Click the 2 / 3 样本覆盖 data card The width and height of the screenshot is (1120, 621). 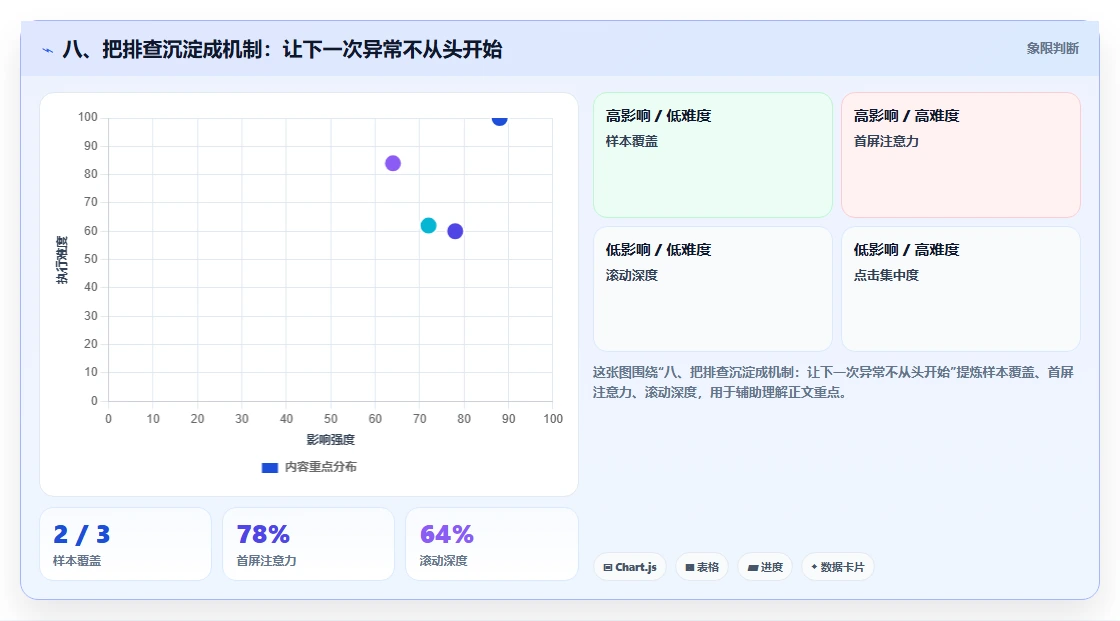tap(126, 544)
